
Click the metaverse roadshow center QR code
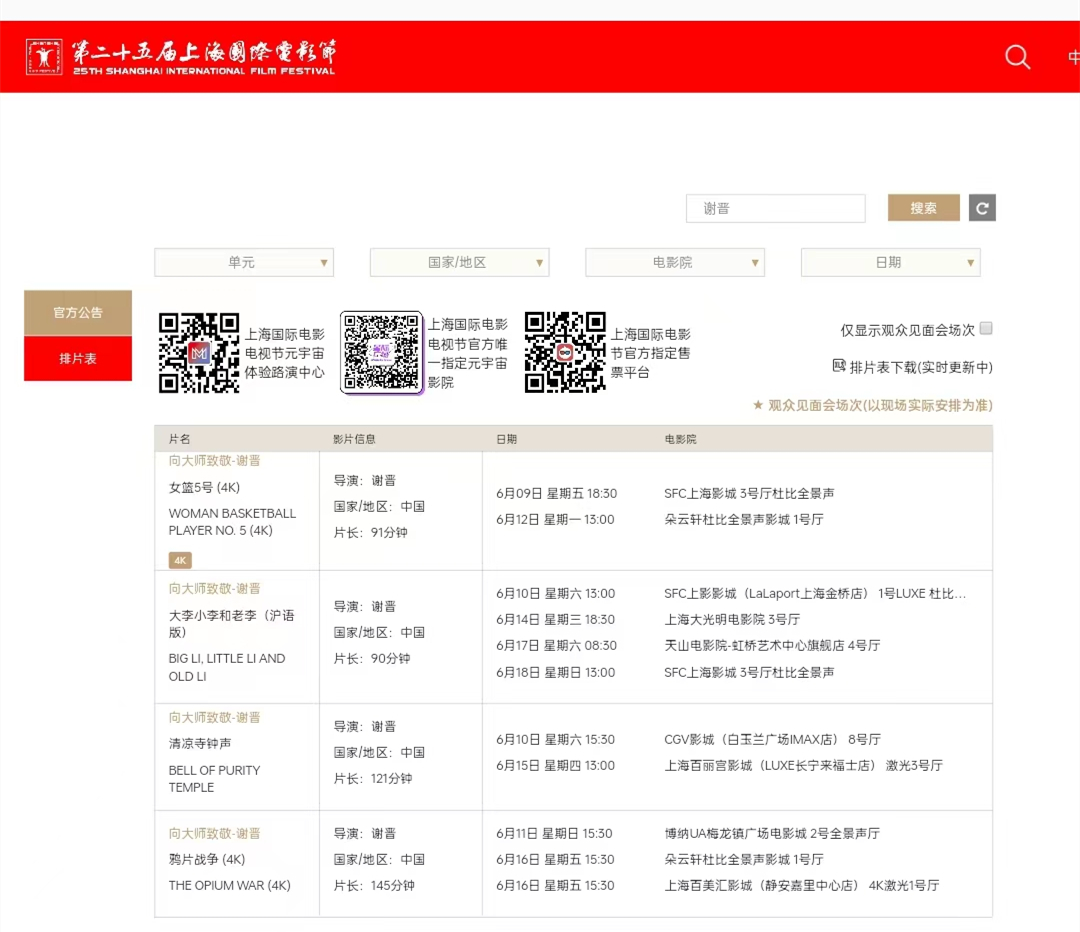199,353
